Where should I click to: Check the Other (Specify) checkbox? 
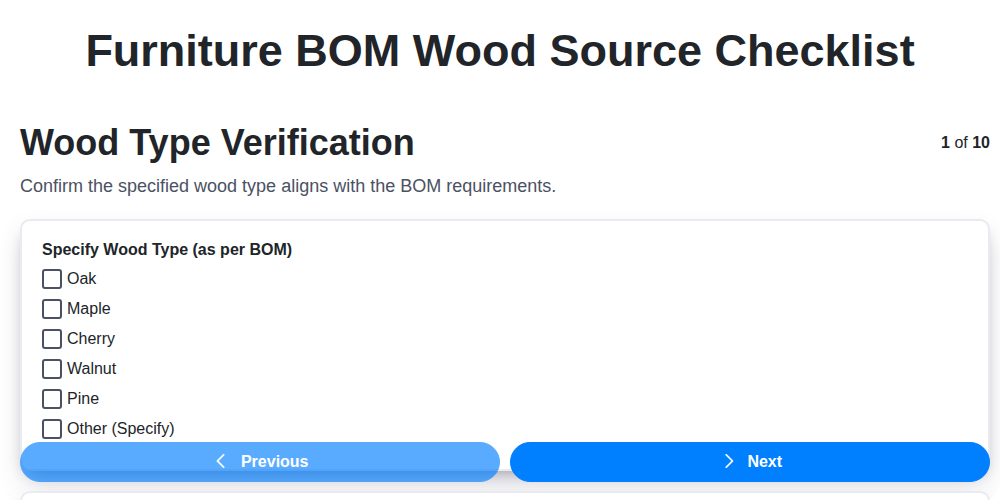coord(52,429)
